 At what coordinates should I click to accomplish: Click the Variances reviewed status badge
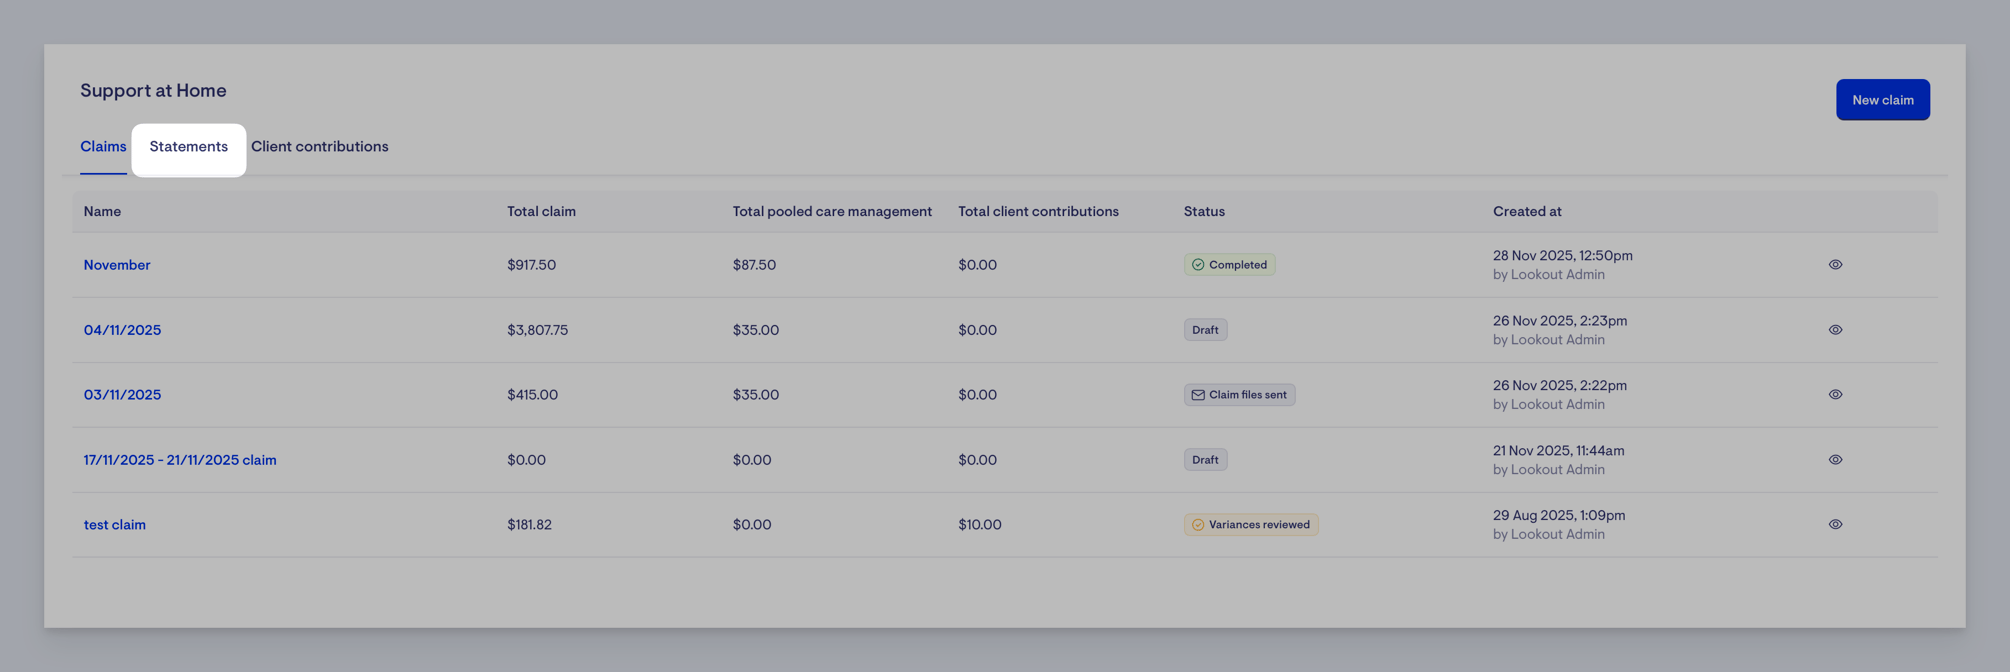pyautogui.click(x=1251, y=524)
